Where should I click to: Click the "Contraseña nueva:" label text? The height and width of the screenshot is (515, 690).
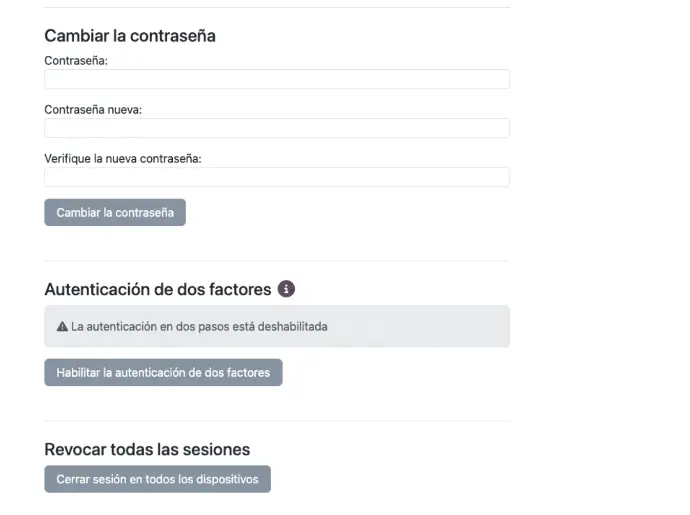tap(93, 110)
